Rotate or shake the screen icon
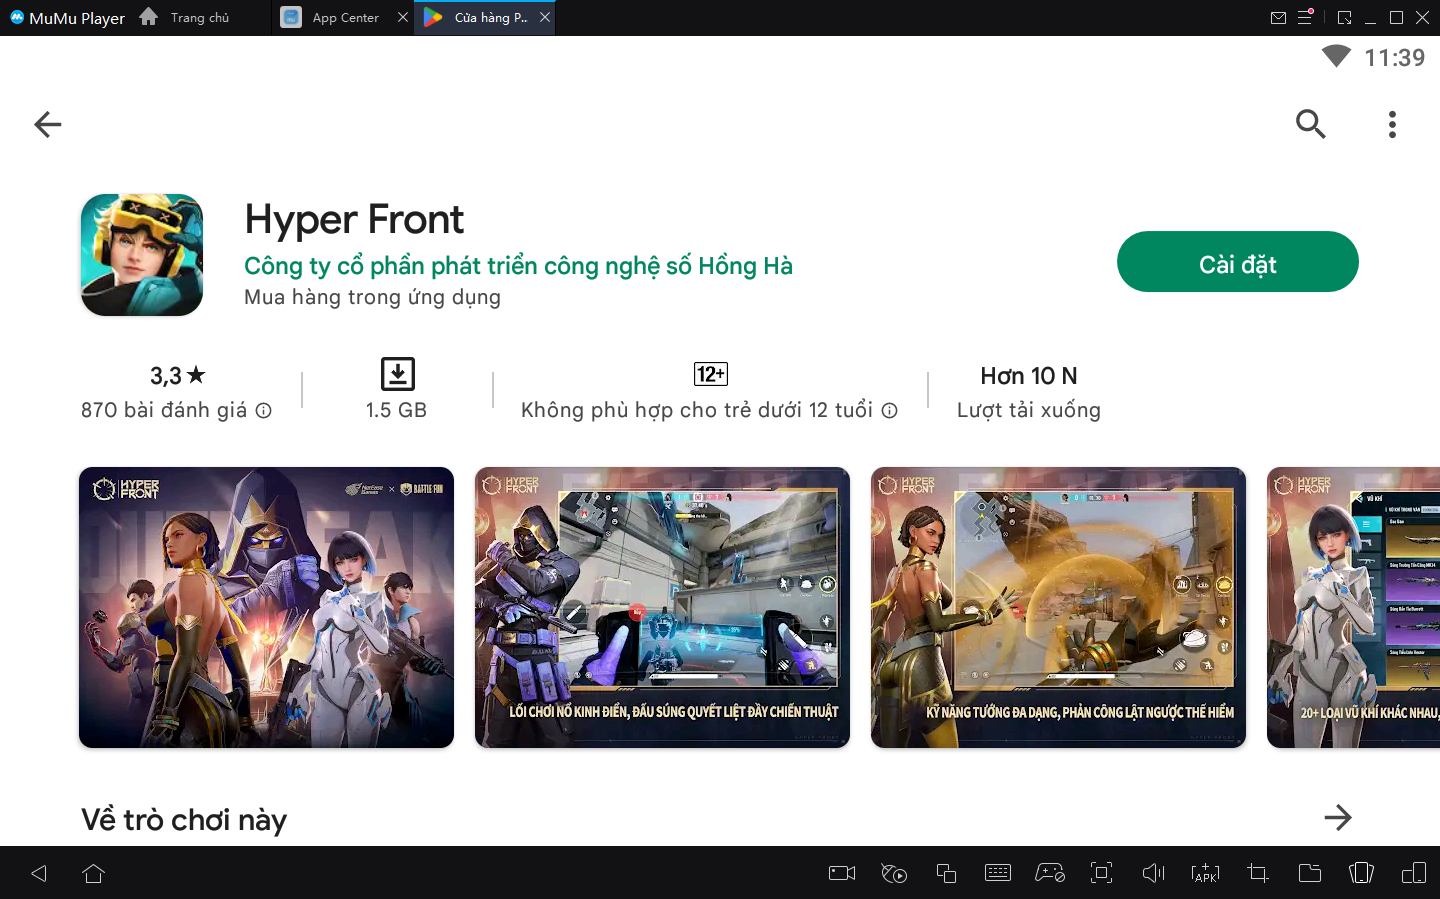Screen dimensions: 1440x899 [1361, 873]
